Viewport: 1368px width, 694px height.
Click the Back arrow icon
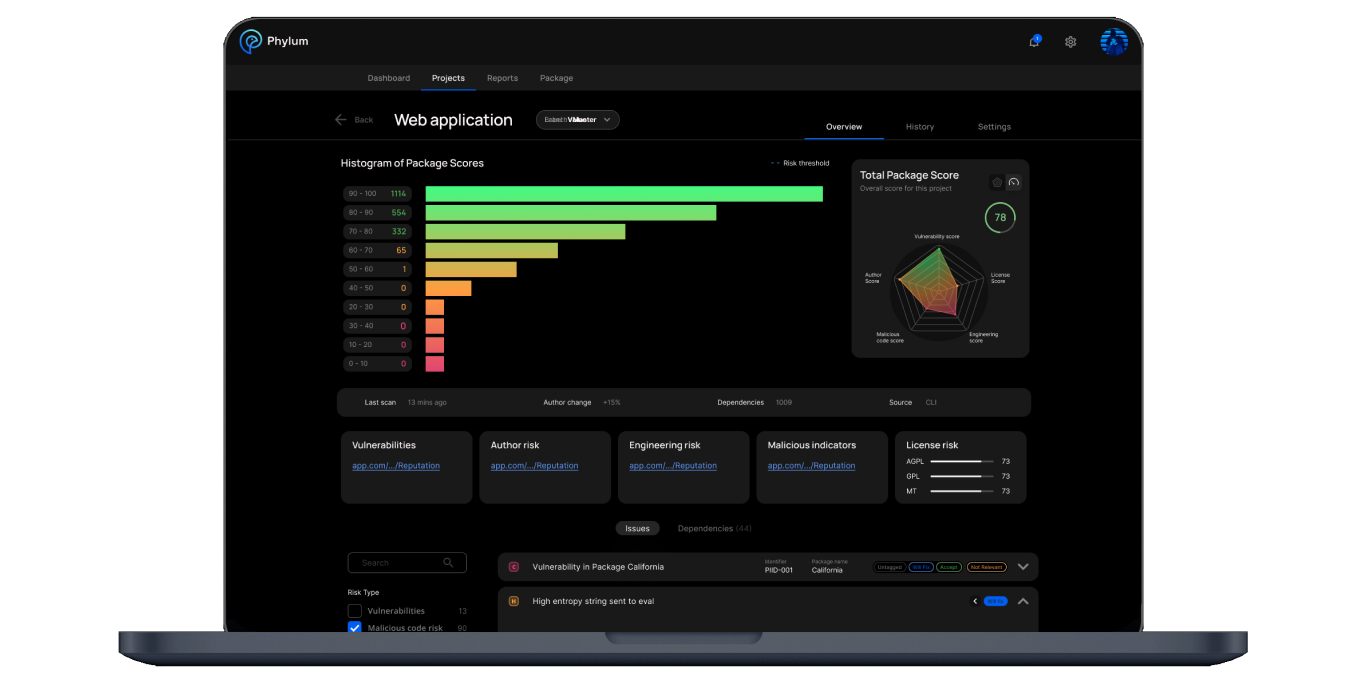pyautogui.click(x=340, y=119)
